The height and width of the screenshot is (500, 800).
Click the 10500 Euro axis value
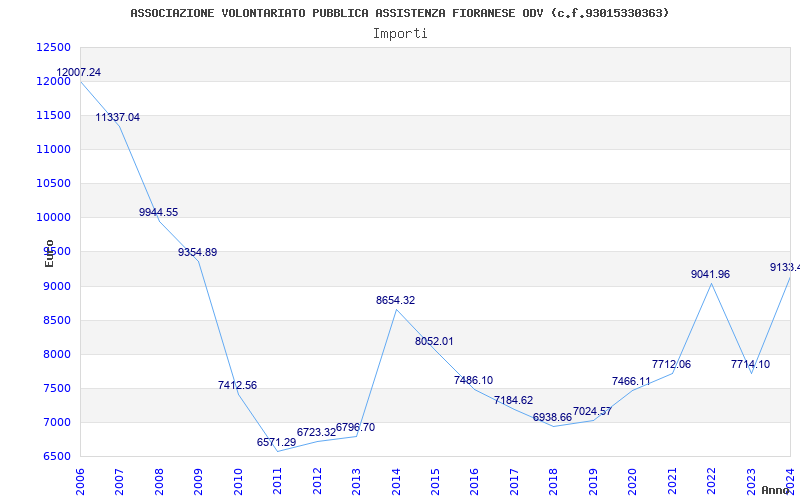tap(54, 184)
